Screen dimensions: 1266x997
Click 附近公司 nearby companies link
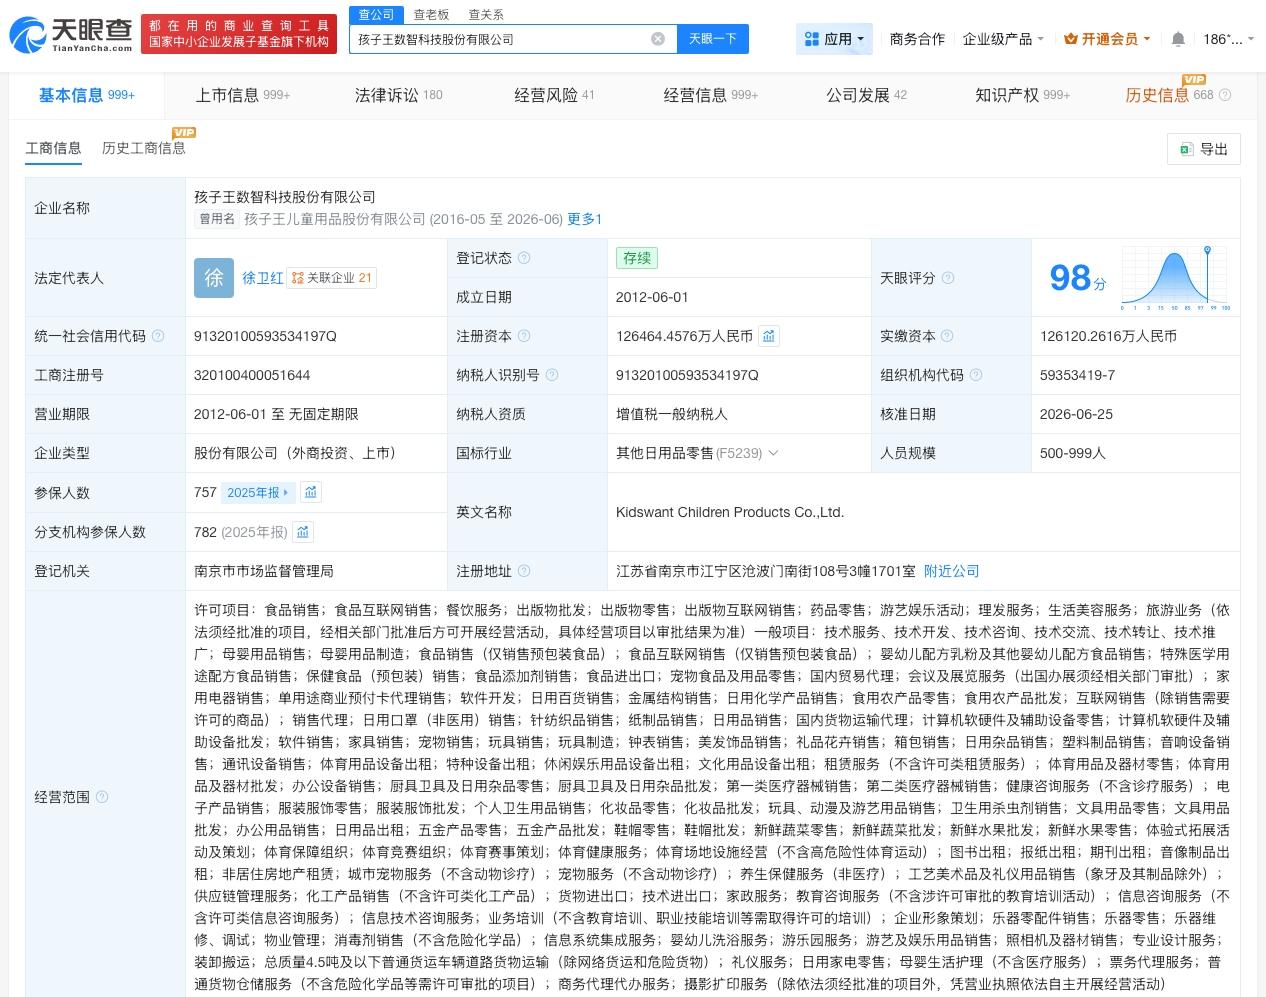pos(951,571)
